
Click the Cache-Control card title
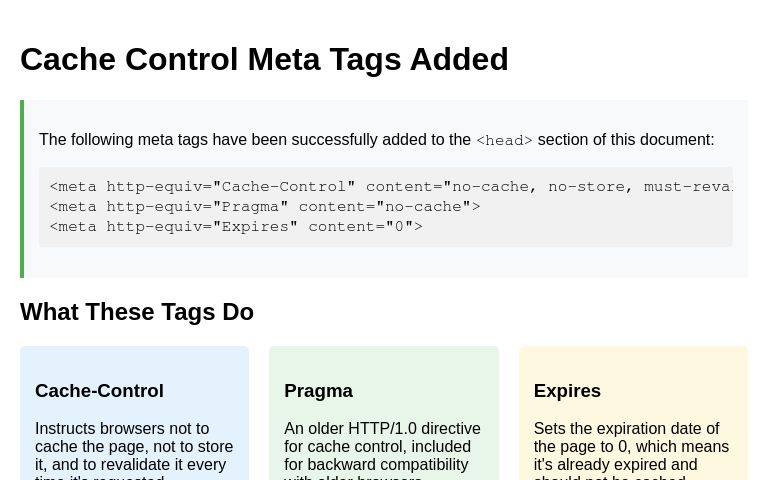(99, 391)
